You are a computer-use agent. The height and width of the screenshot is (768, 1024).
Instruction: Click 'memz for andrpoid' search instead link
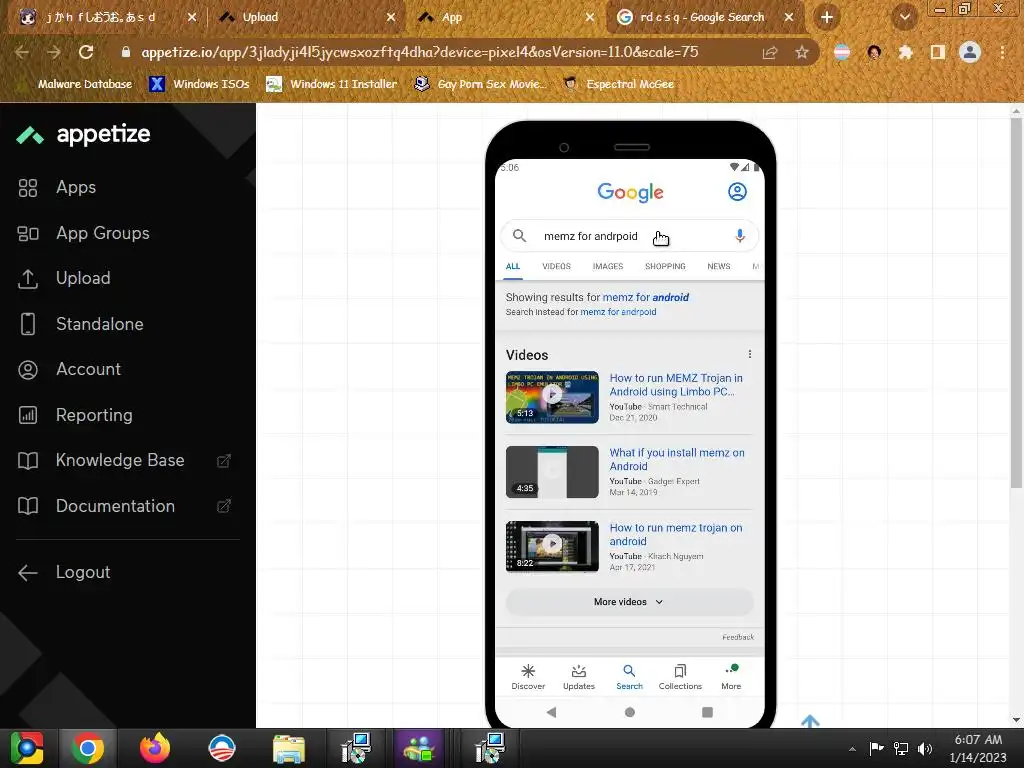618,312
